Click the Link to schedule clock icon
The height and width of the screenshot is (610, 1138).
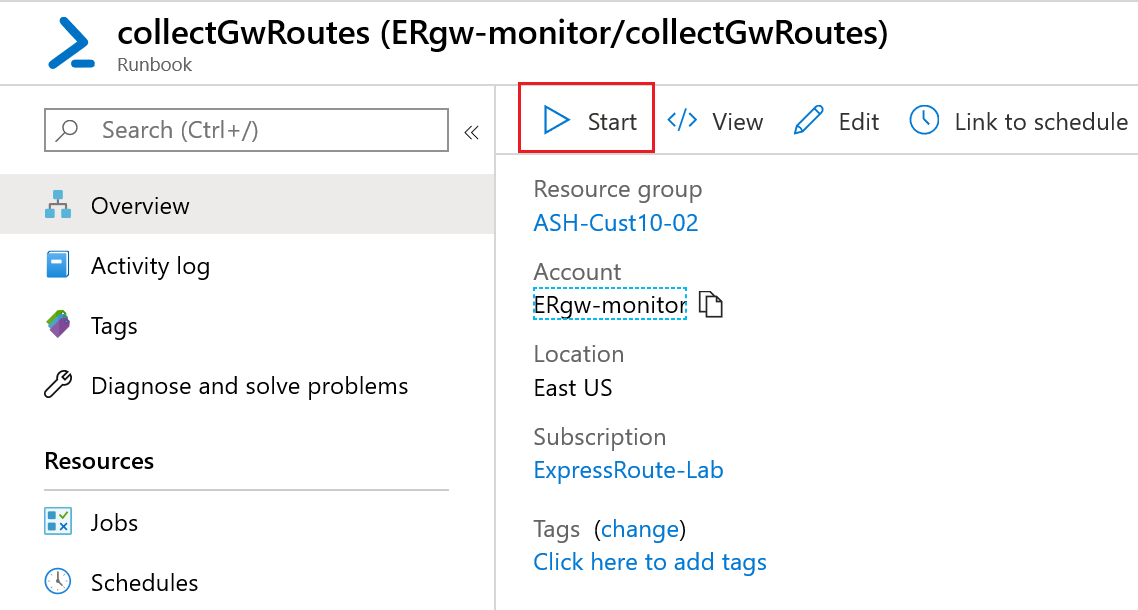point(924,121)
